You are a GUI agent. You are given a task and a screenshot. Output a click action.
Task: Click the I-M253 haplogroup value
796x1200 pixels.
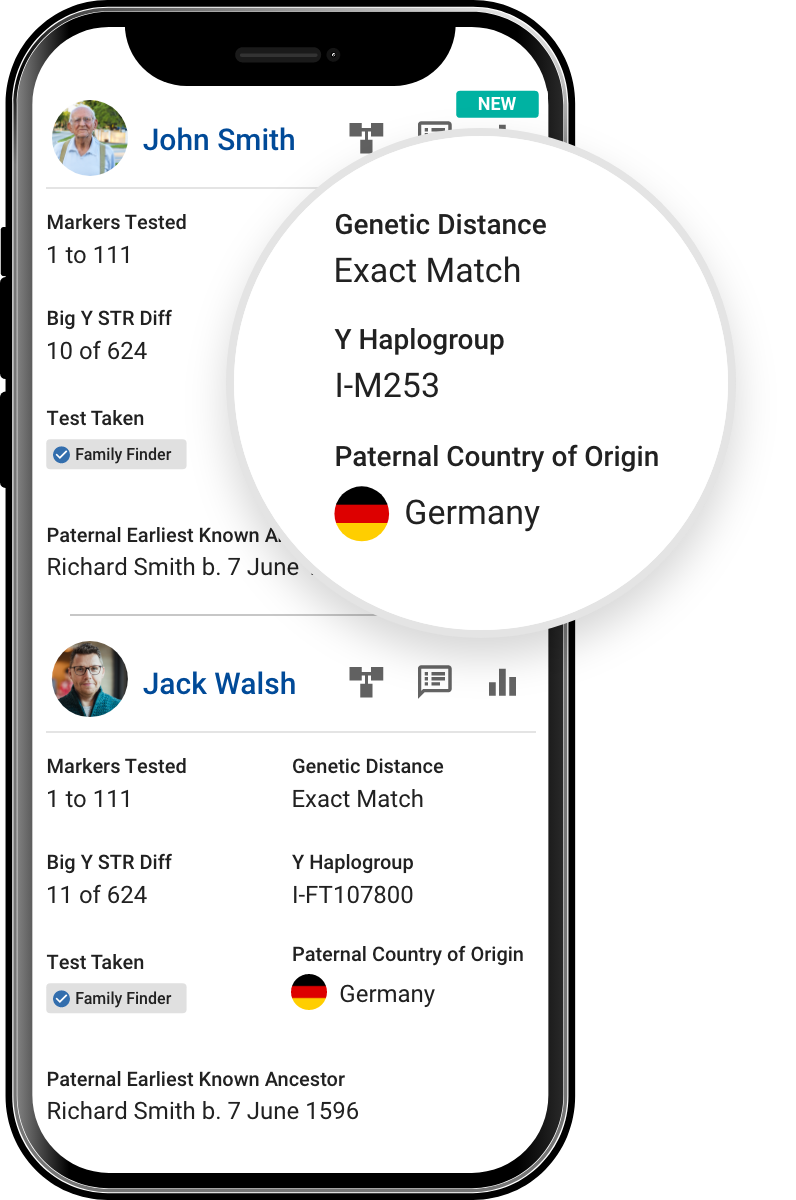(x=387, y=386)
